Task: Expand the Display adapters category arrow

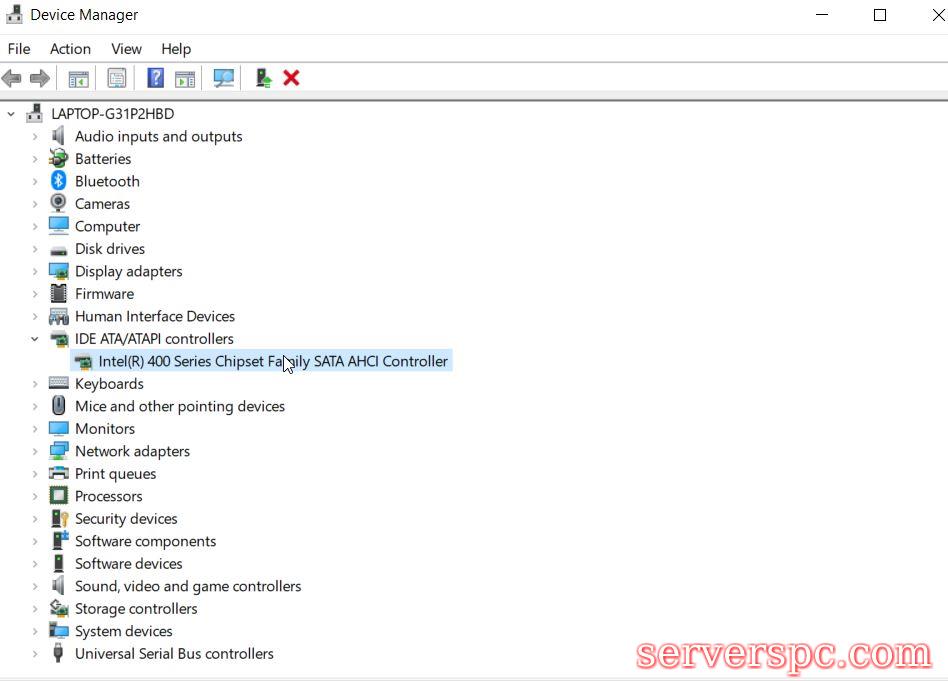Action: pos(35,271)
